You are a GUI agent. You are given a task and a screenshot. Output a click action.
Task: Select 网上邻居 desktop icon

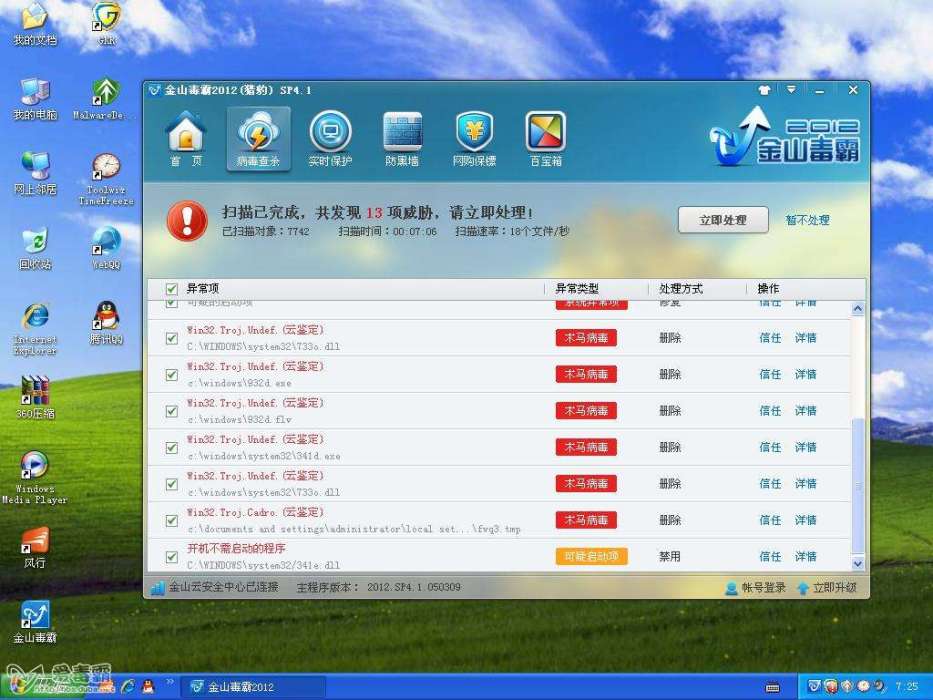[35, 173]
